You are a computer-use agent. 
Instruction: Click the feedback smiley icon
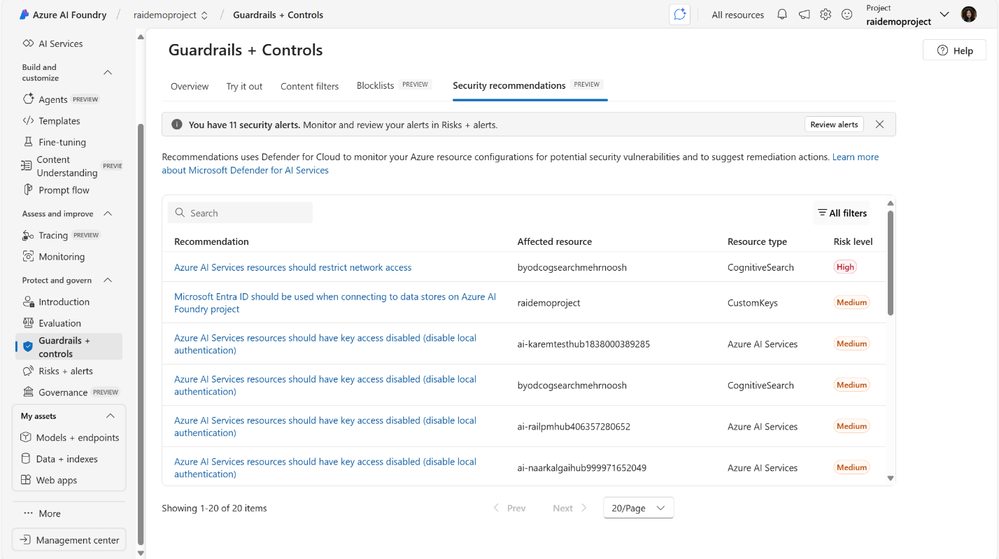(x=847, y=15)
